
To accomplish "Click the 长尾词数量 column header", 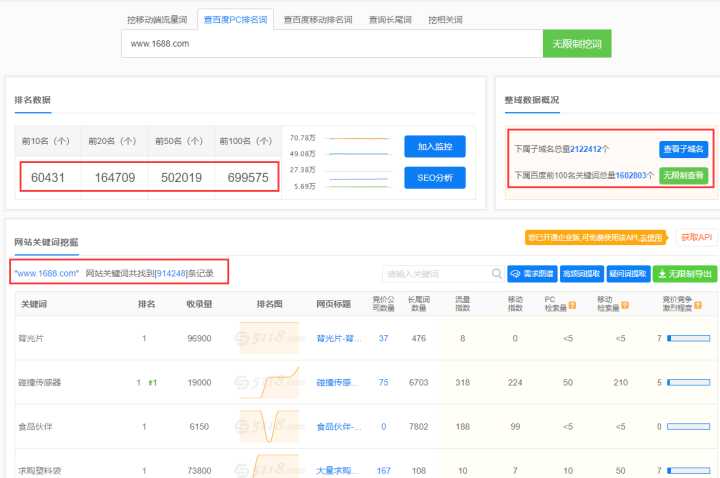I will [x=419, y=304].
